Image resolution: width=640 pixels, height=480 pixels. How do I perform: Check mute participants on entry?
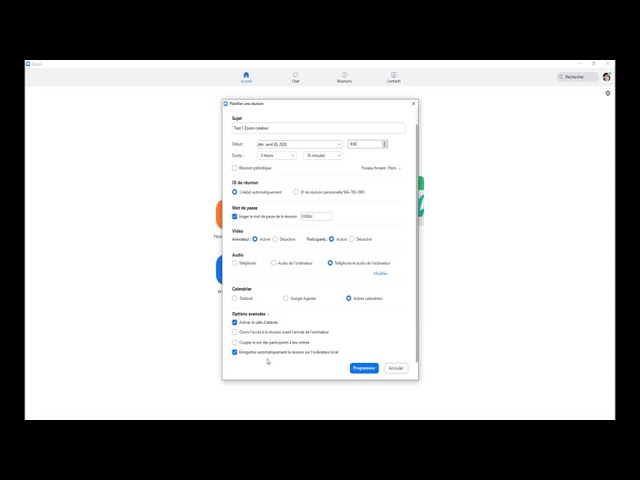(x=235, y=342)
